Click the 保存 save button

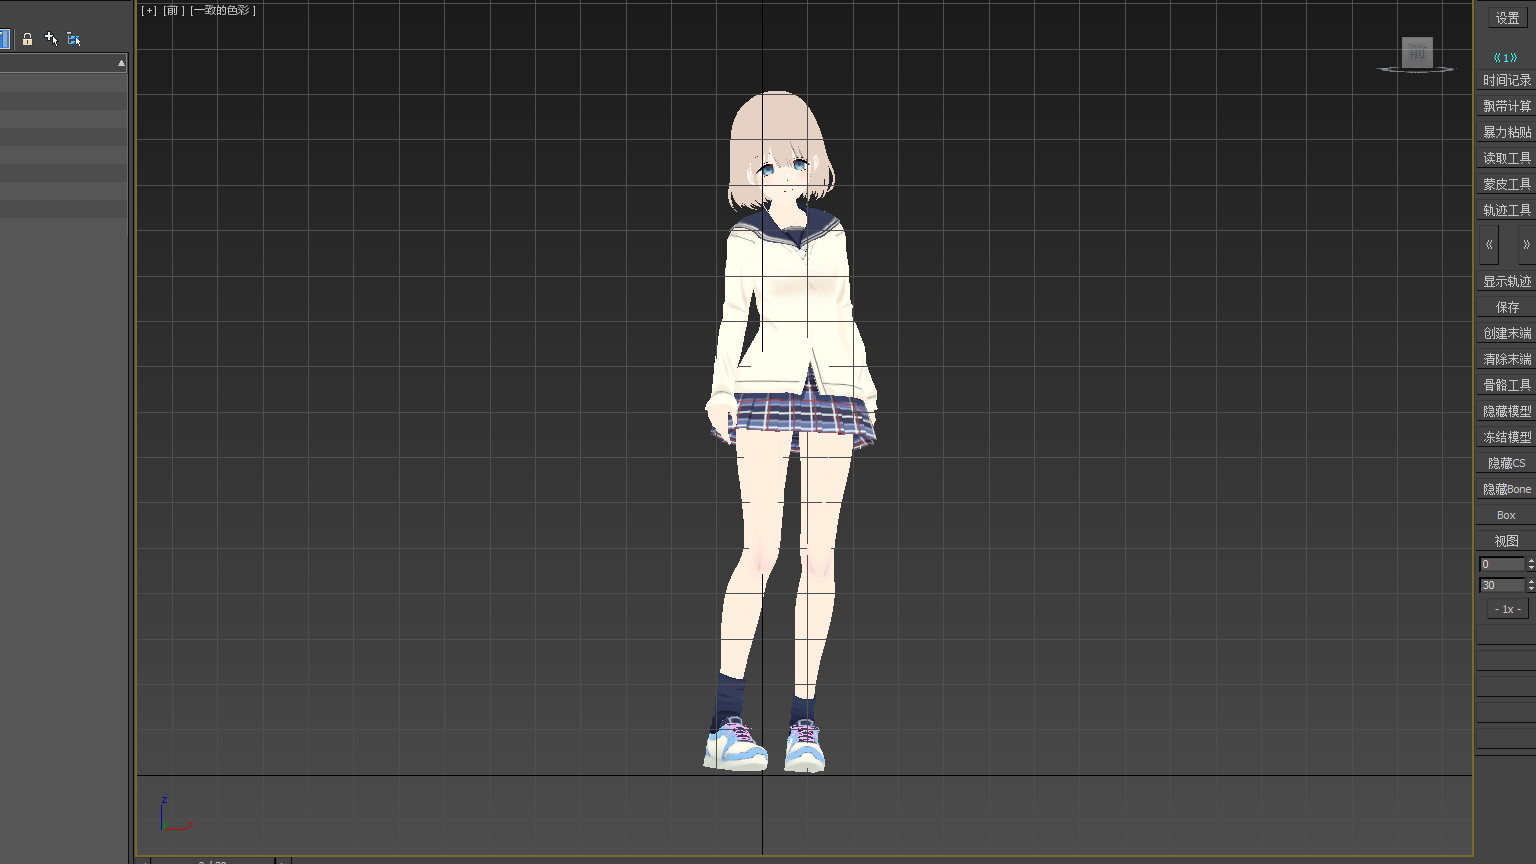click(x=1506, y=307)
